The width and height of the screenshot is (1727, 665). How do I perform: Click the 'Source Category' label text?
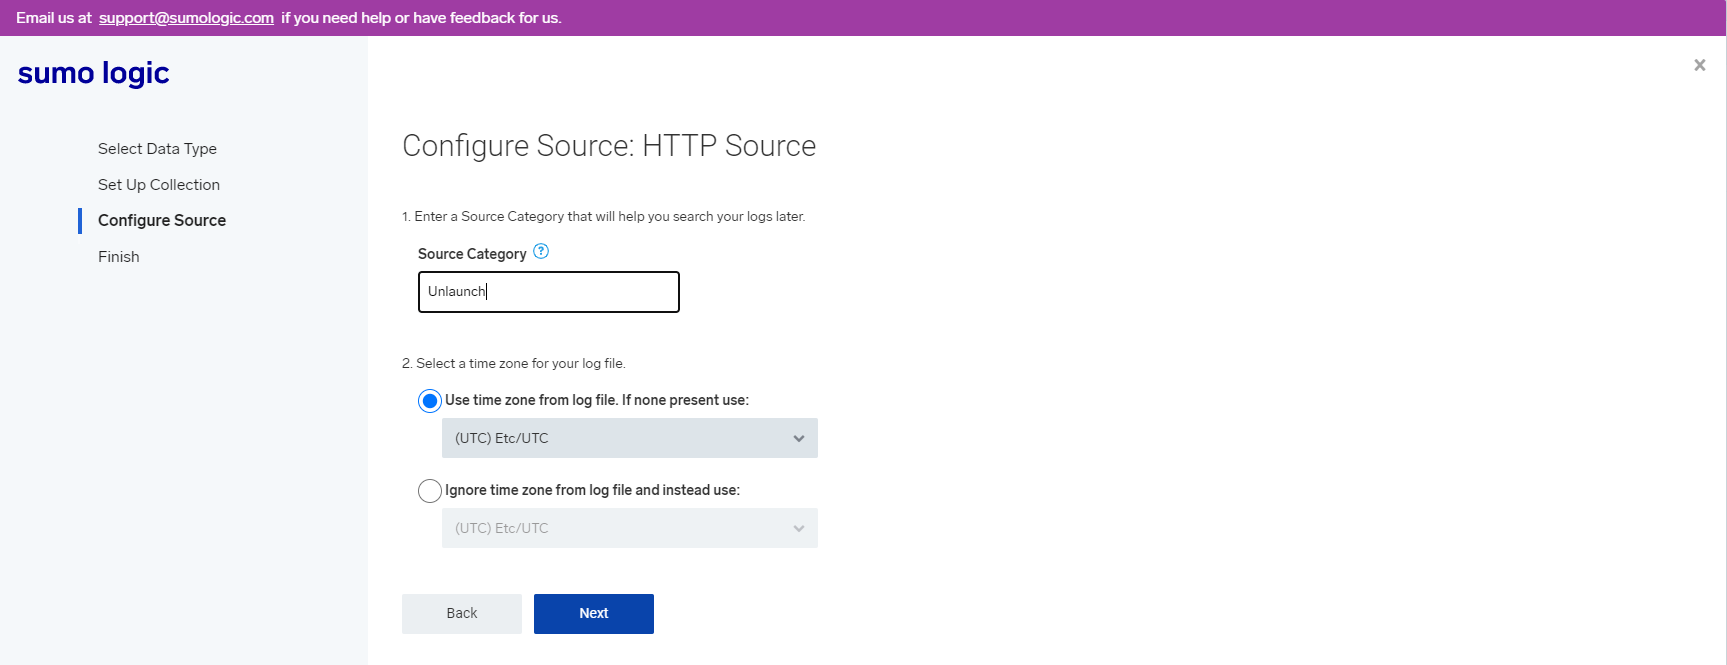coord(472,254)
